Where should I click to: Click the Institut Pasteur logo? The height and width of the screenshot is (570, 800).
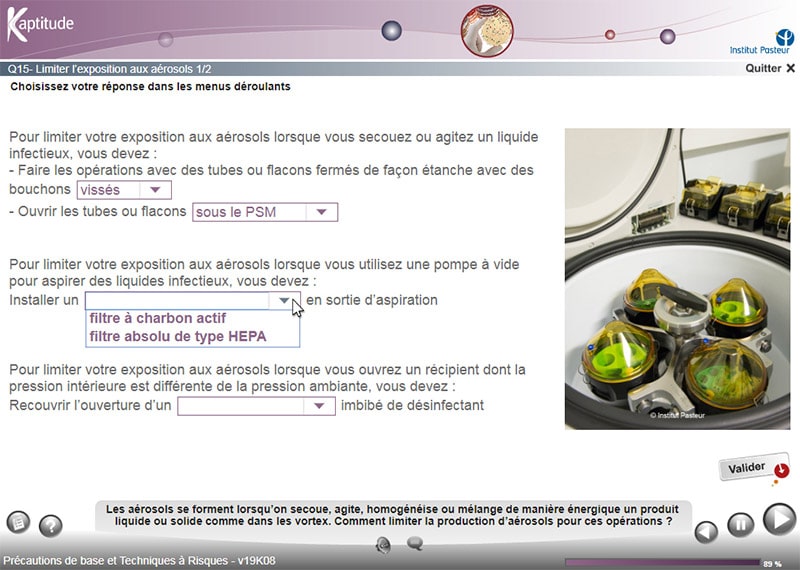tap(762, 39)
